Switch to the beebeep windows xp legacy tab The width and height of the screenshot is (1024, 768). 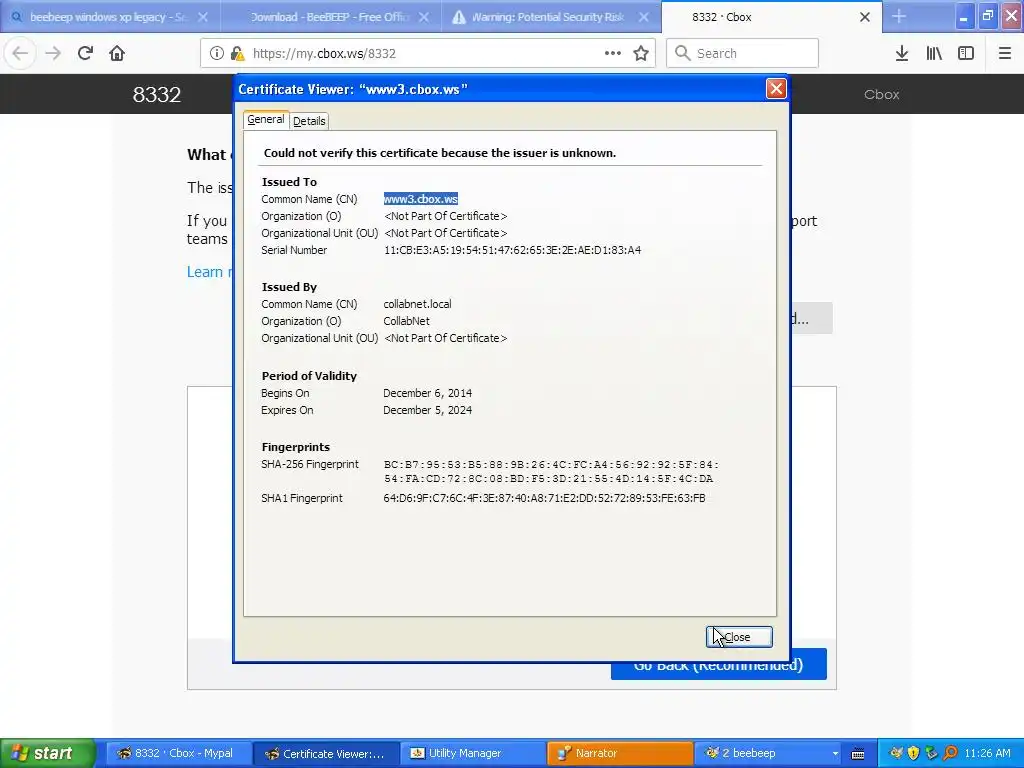point(110,17)
